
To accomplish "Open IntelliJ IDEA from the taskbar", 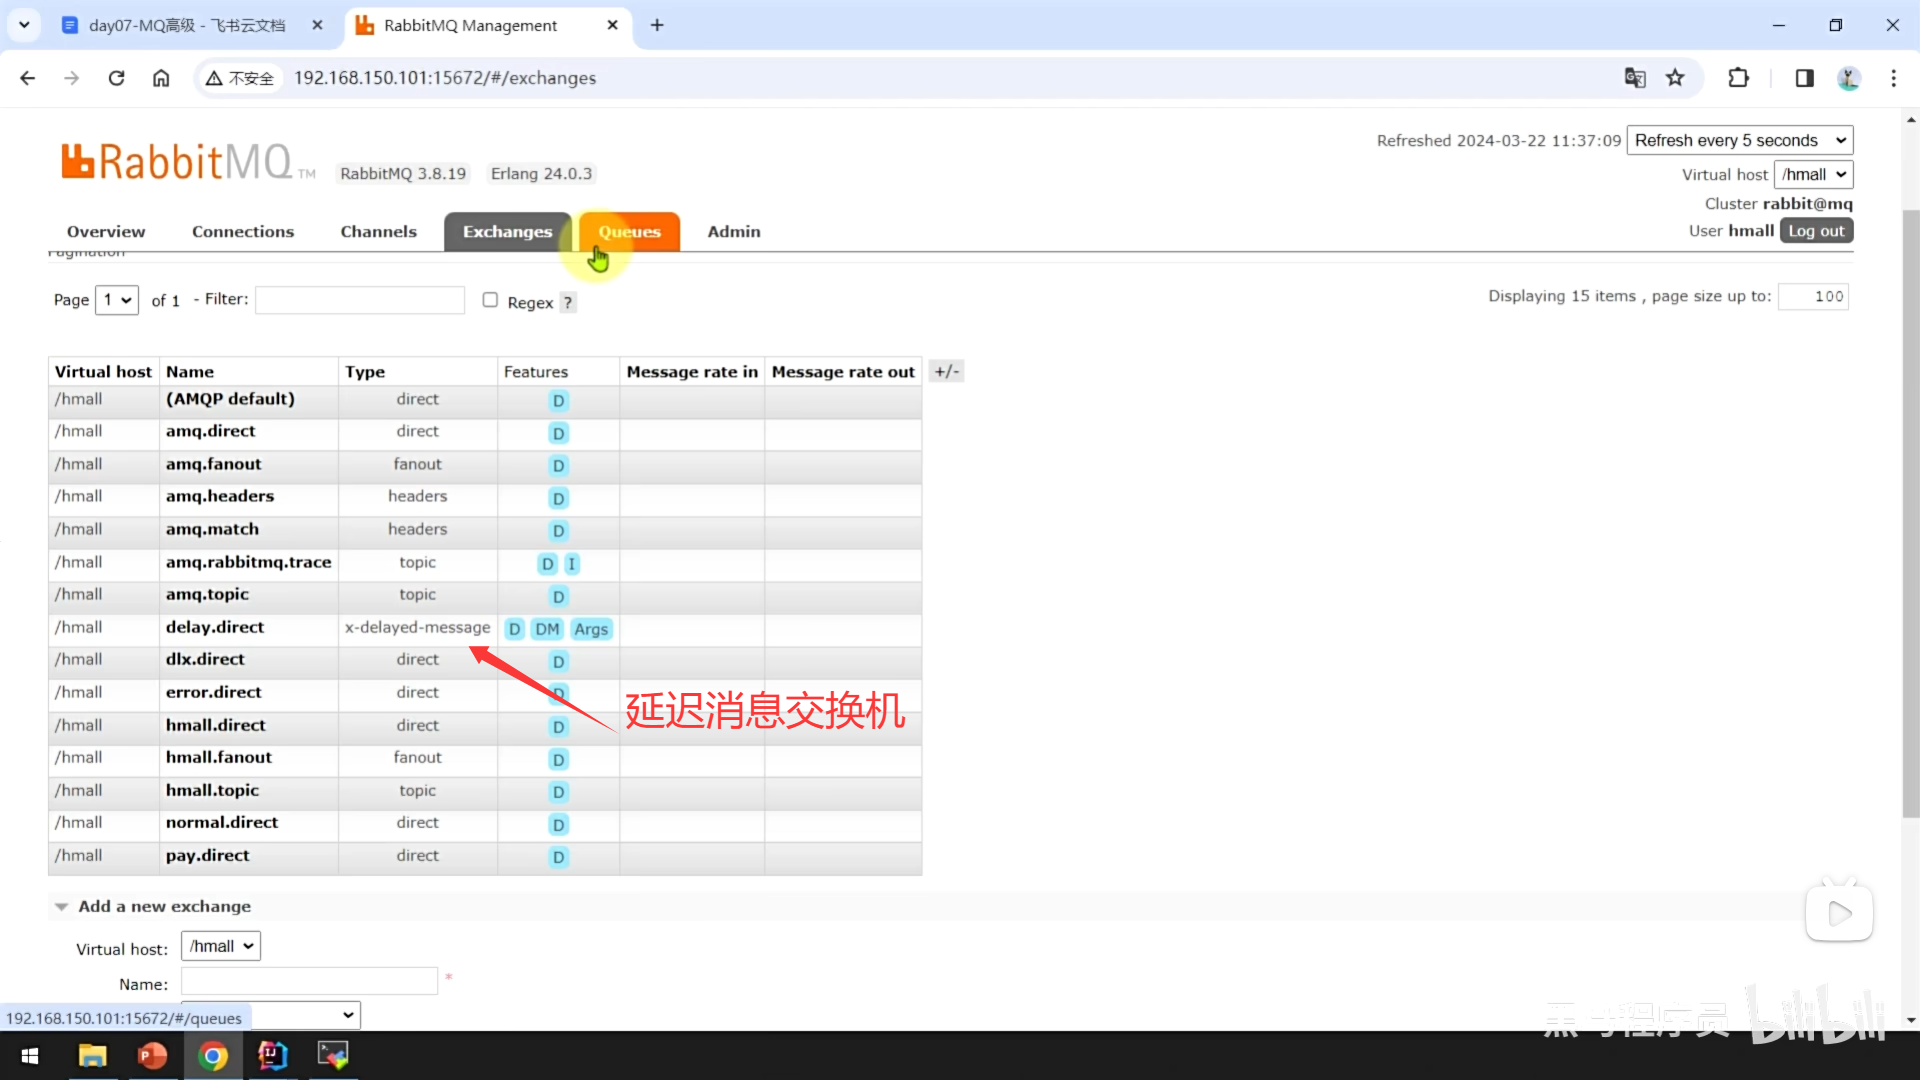I will click(x=272, y=1055).
